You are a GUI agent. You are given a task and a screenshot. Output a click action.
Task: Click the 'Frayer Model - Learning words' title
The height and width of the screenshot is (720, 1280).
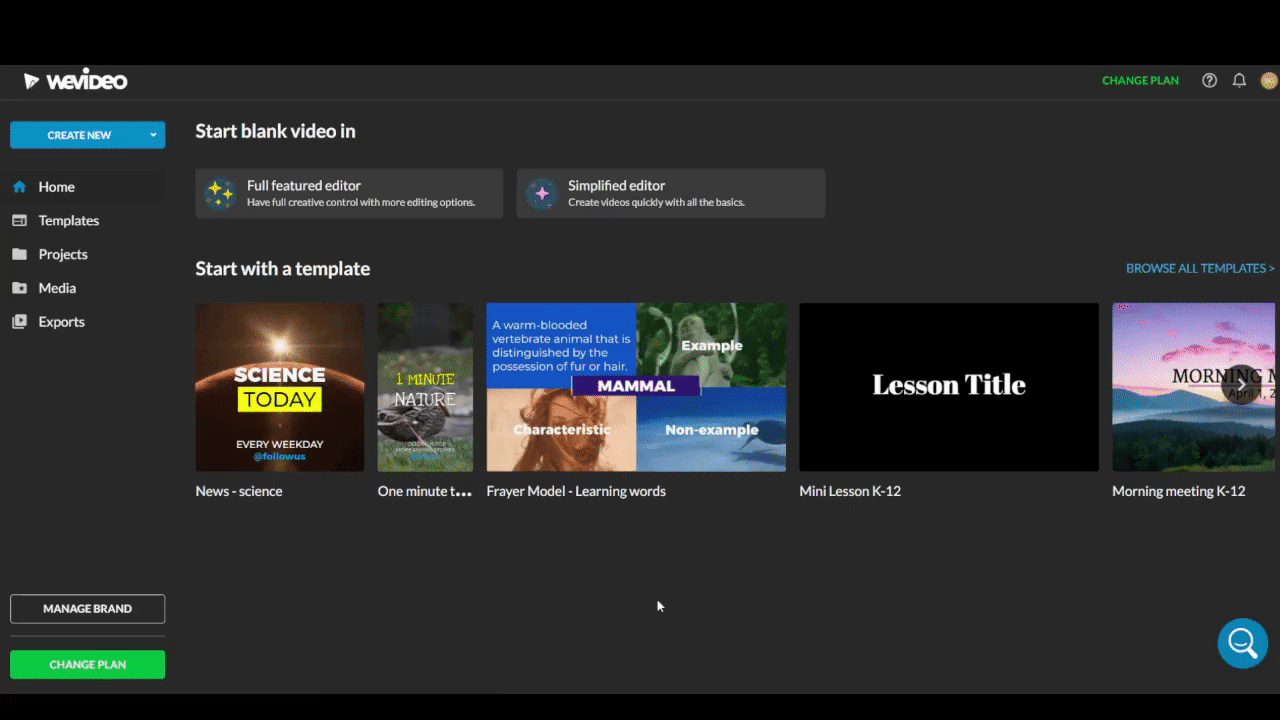576,491
